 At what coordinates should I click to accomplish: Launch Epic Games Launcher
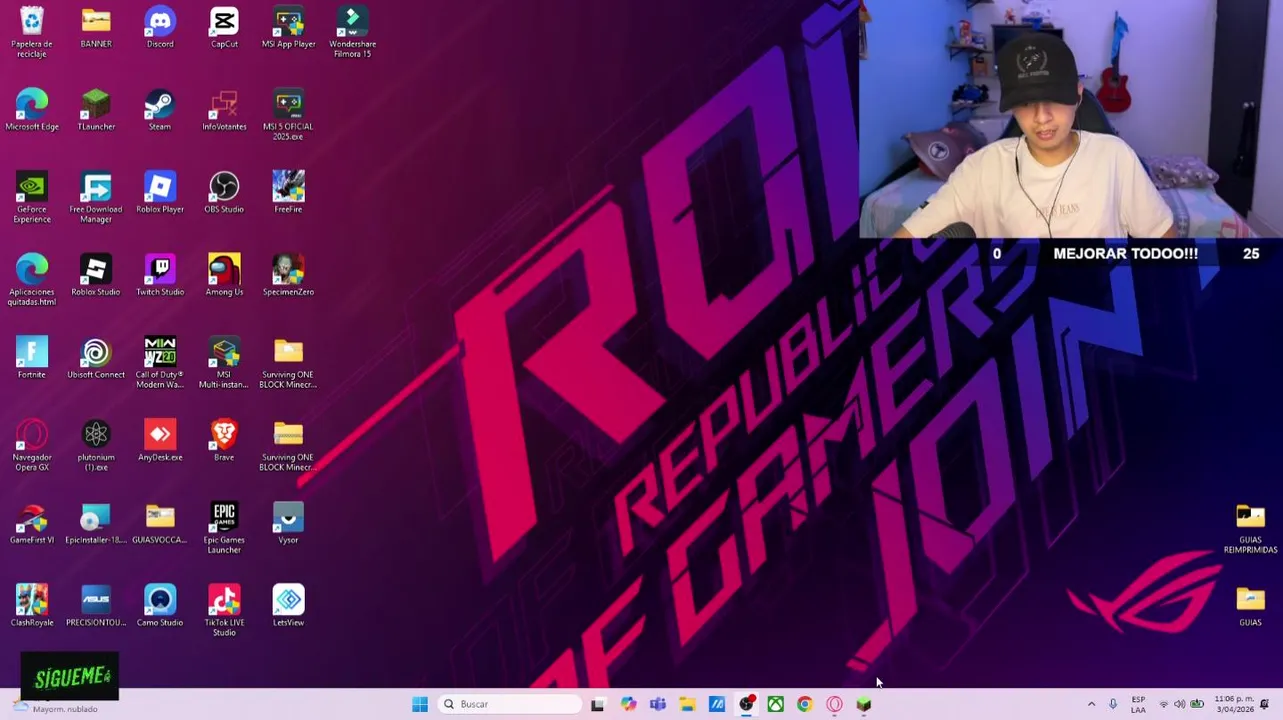224,528
